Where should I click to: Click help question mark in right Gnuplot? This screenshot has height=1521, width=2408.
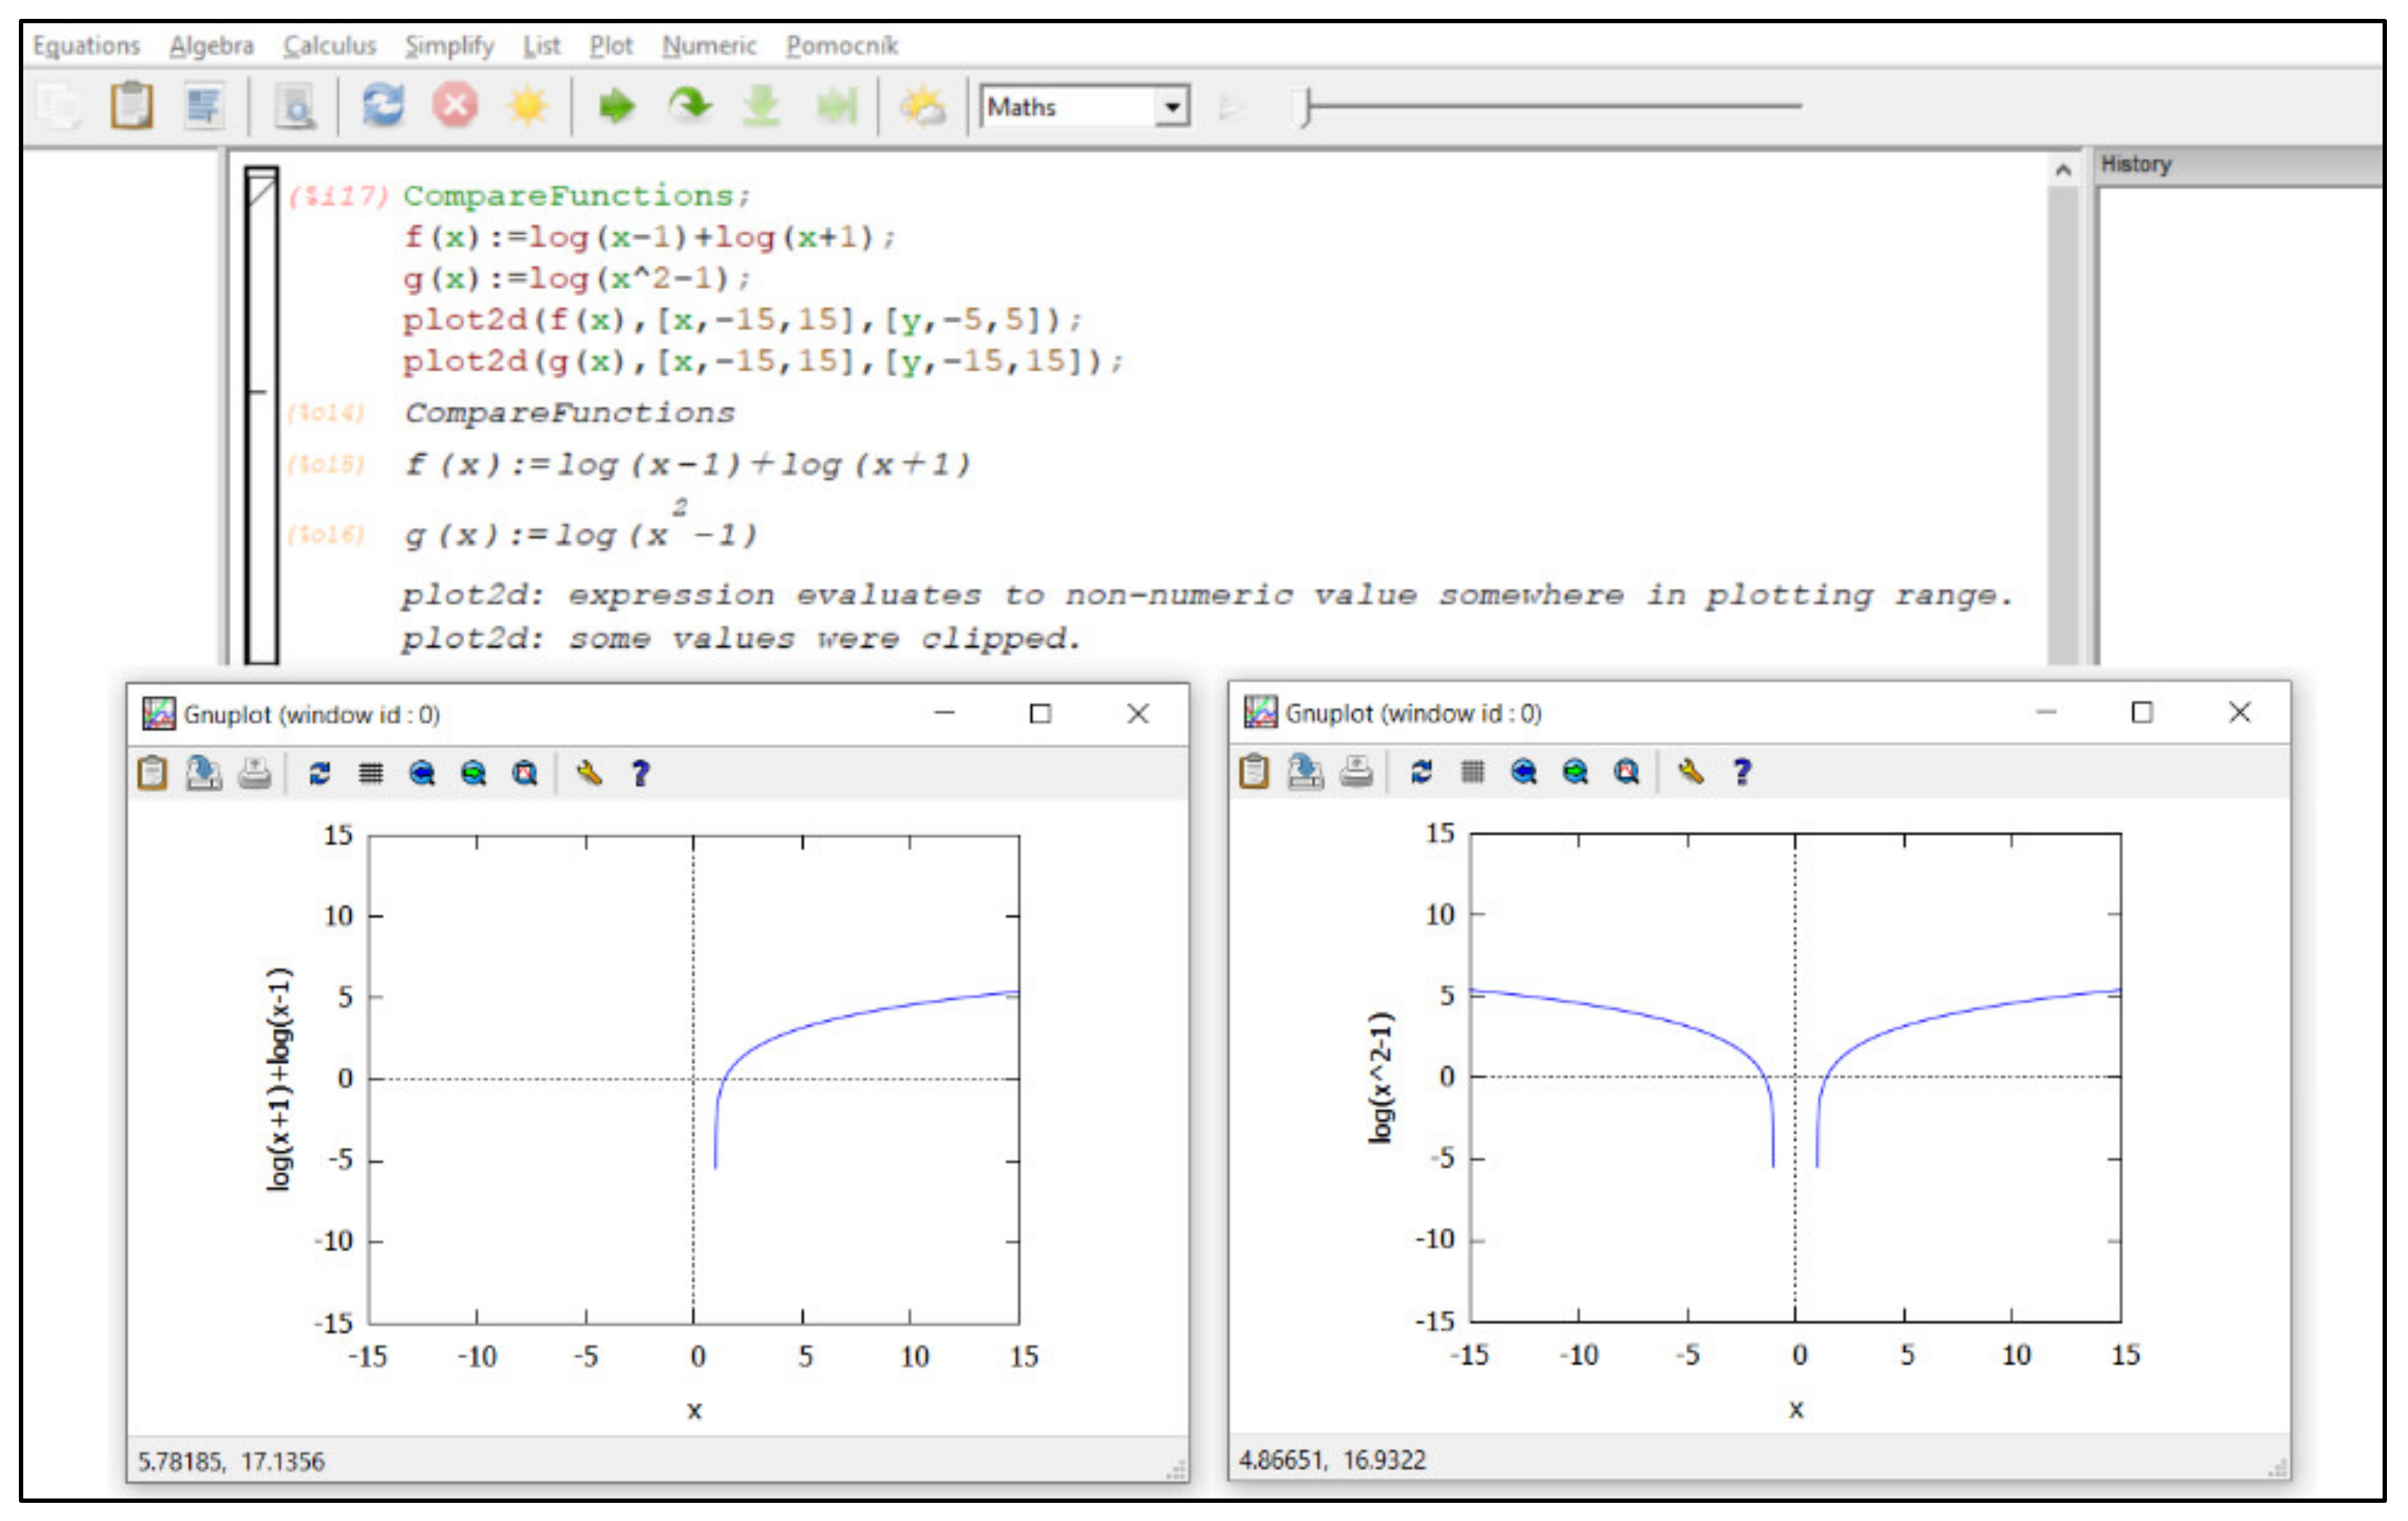point(1742,771)
